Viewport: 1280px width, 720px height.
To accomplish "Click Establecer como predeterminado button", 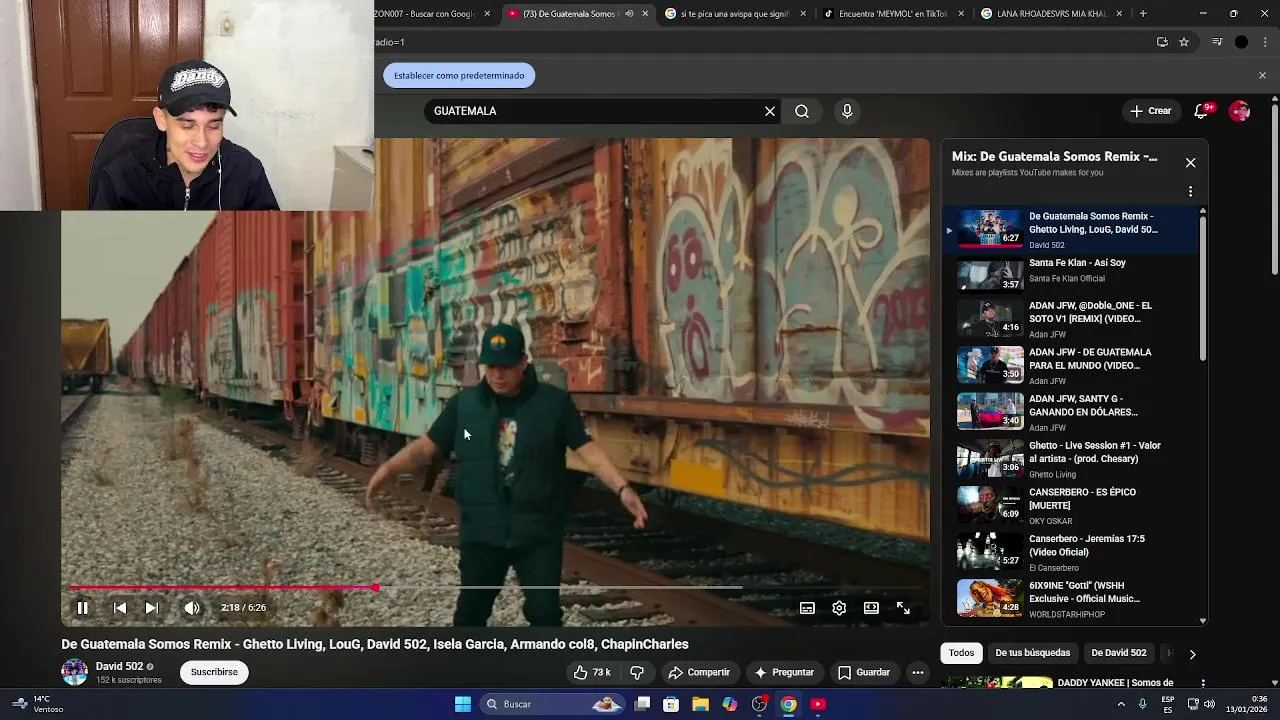I will click(x=459, y=75).
